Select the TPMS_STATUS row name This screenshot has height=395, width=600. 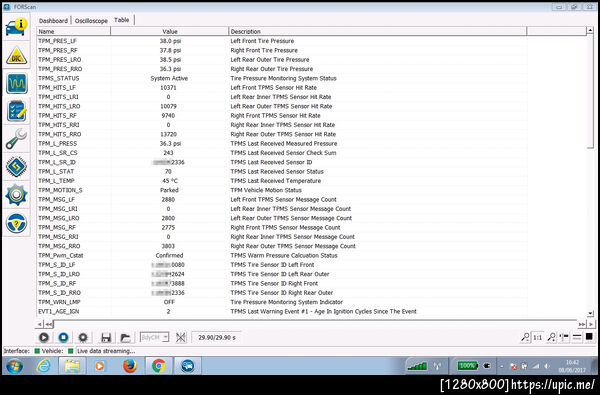(59, 78)
